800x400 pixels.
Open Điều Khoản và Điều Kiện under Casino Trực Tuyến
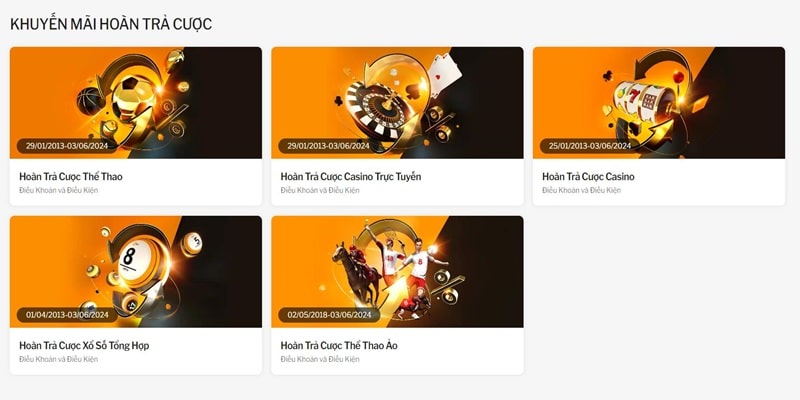tap(320, 190)
